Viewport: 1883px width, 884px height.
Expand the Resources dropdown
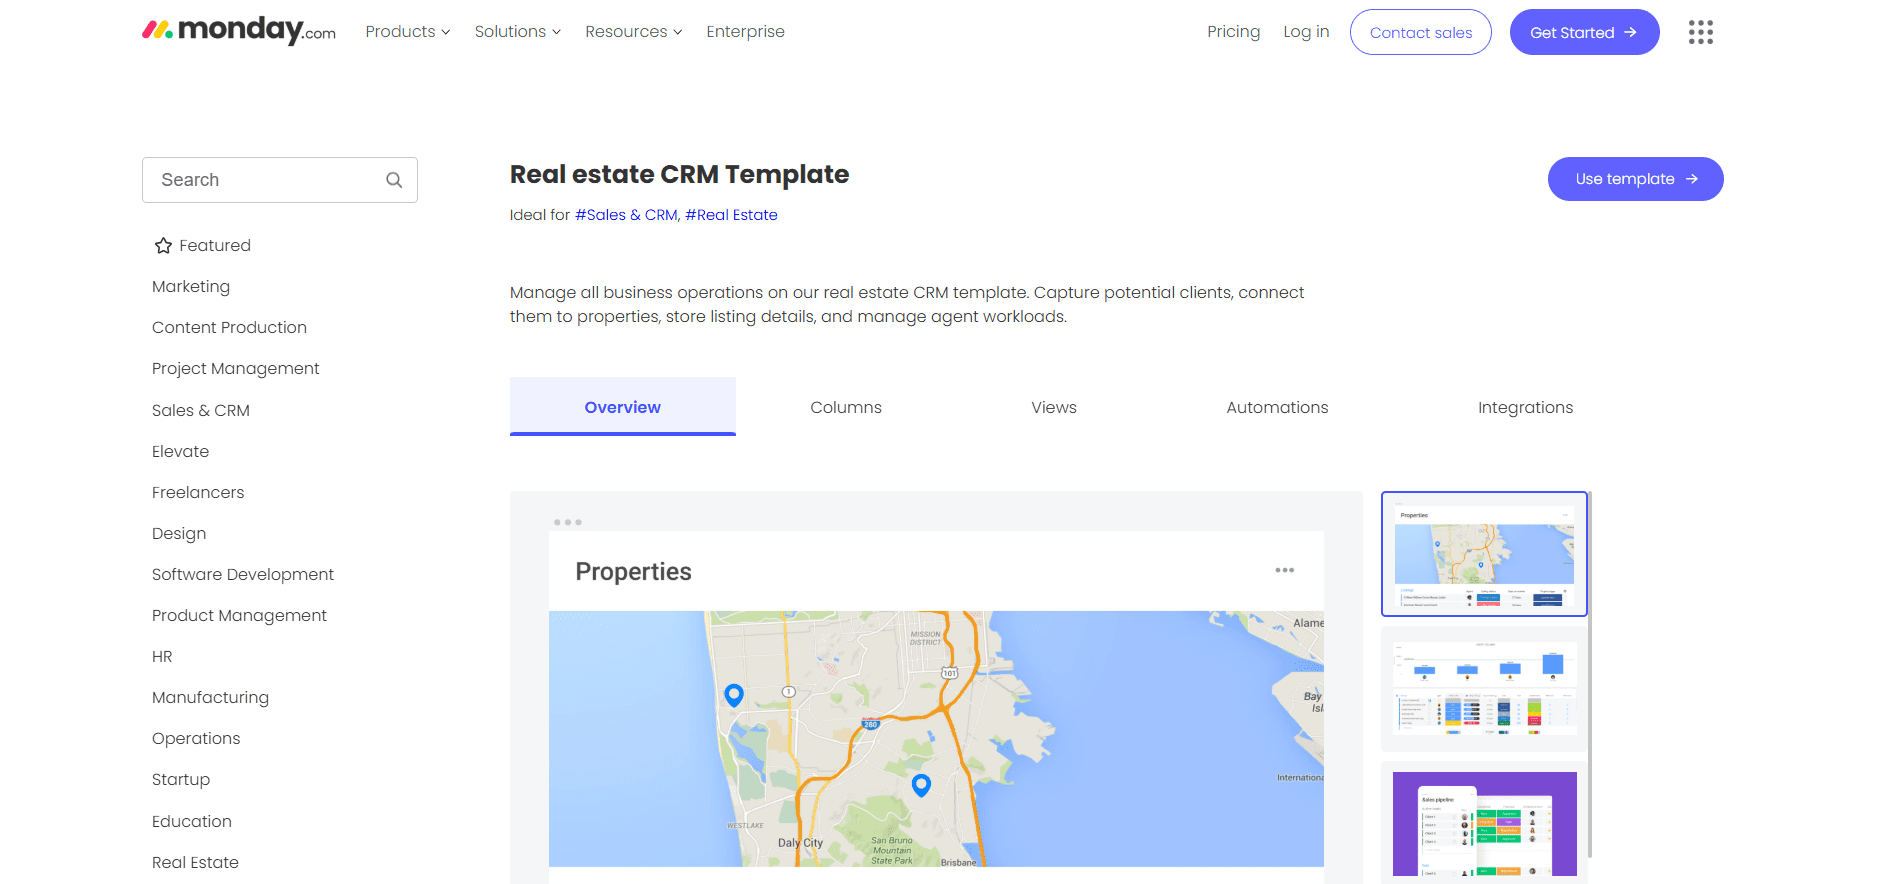point(634,32)
